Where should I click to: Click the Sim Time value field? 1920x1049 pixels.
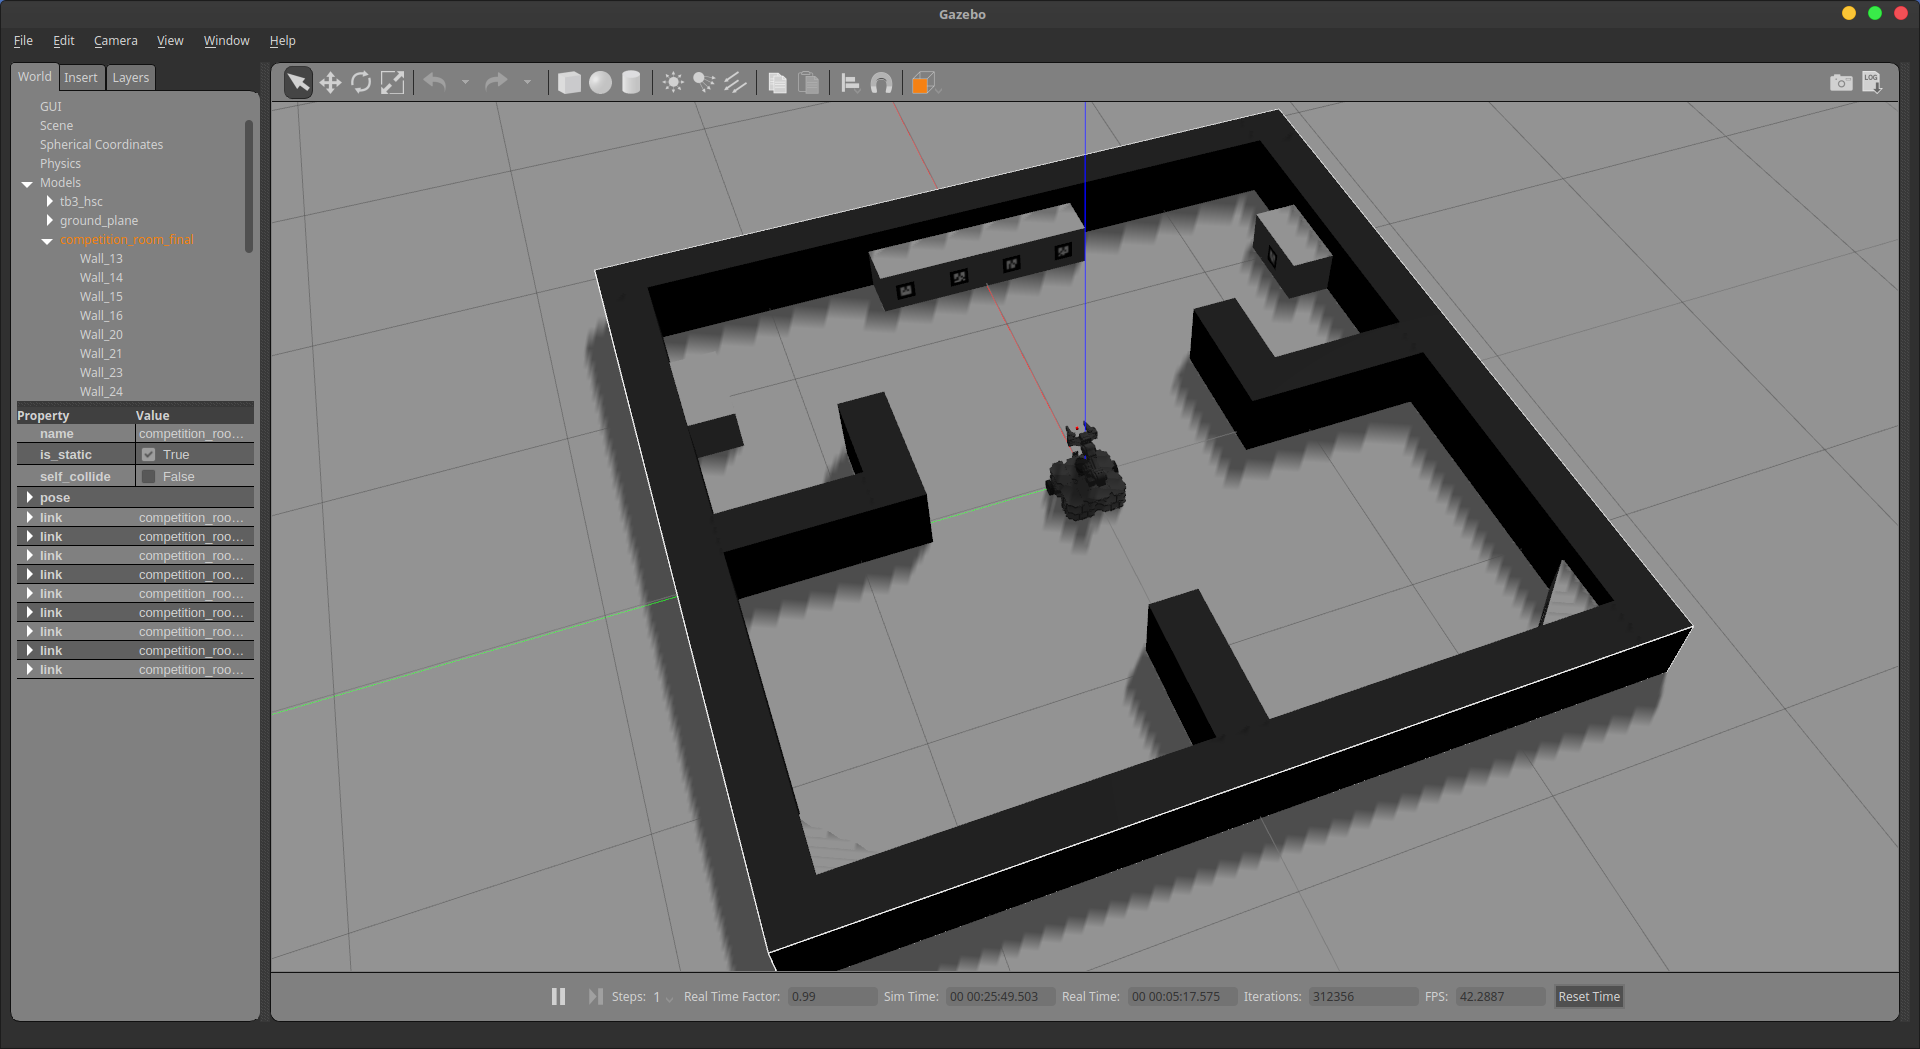(1001, 997)
